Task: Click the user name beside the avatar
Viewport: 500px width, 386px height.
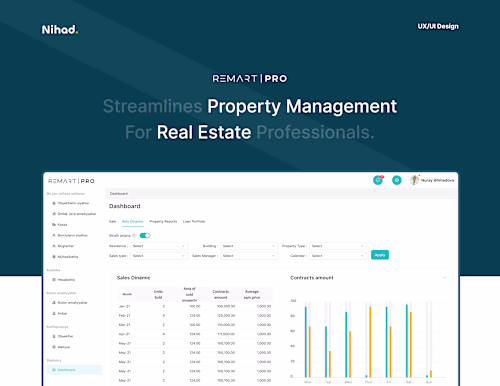Action: (x=437, y=180)
